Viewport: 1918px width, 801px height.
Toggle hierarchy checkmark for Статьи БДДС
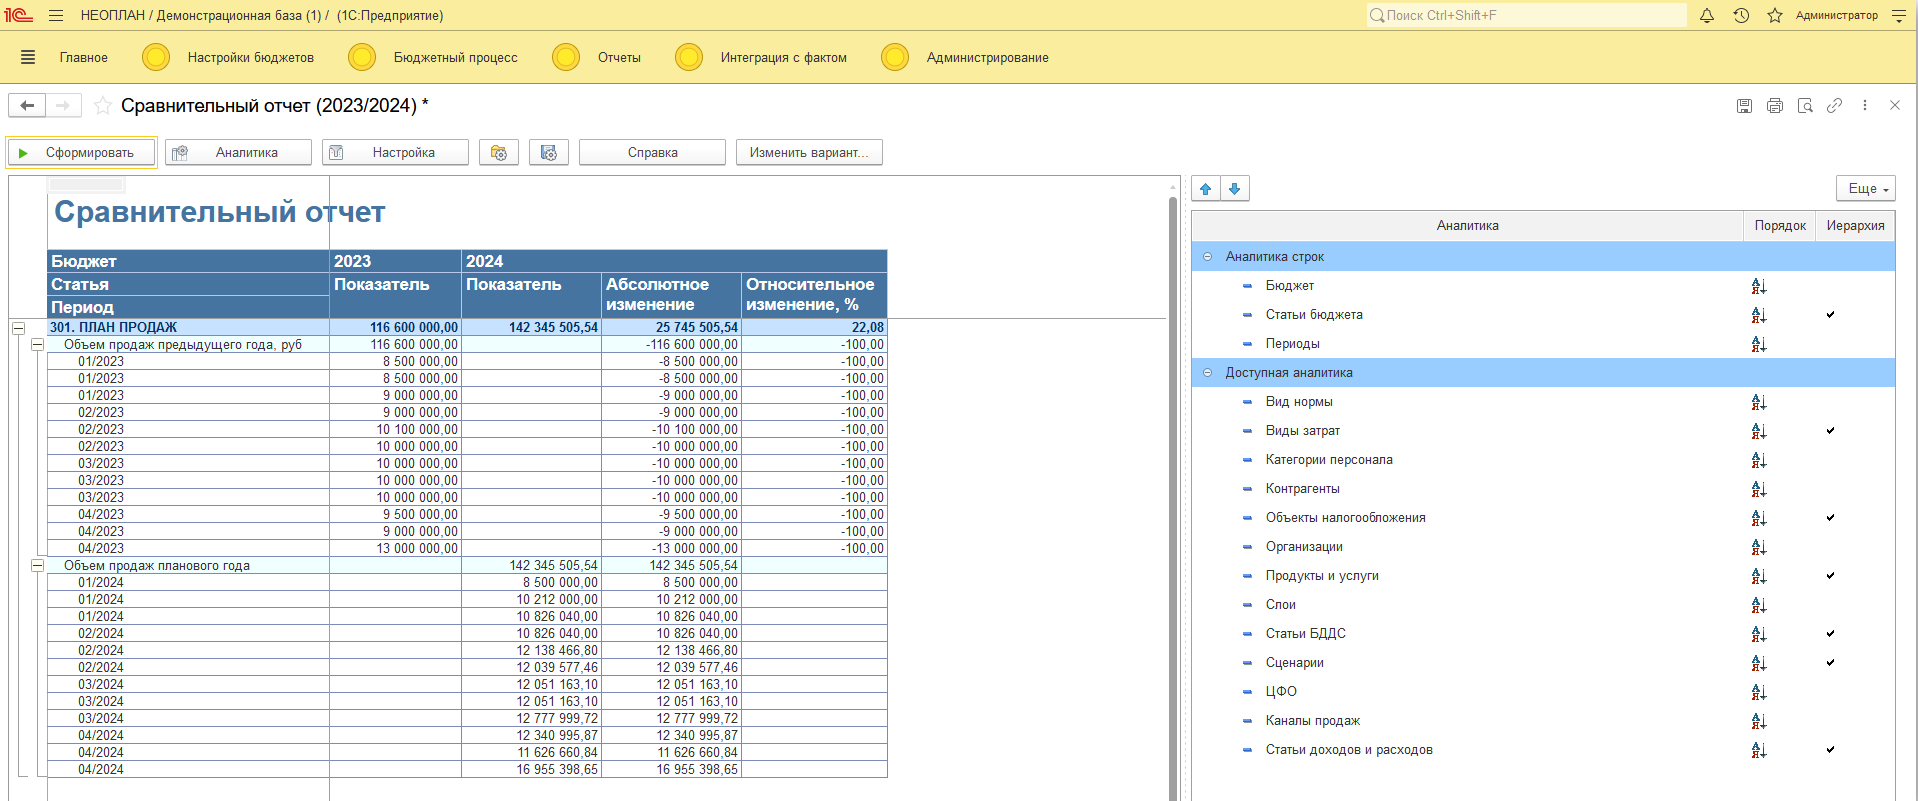(1830, 633)
